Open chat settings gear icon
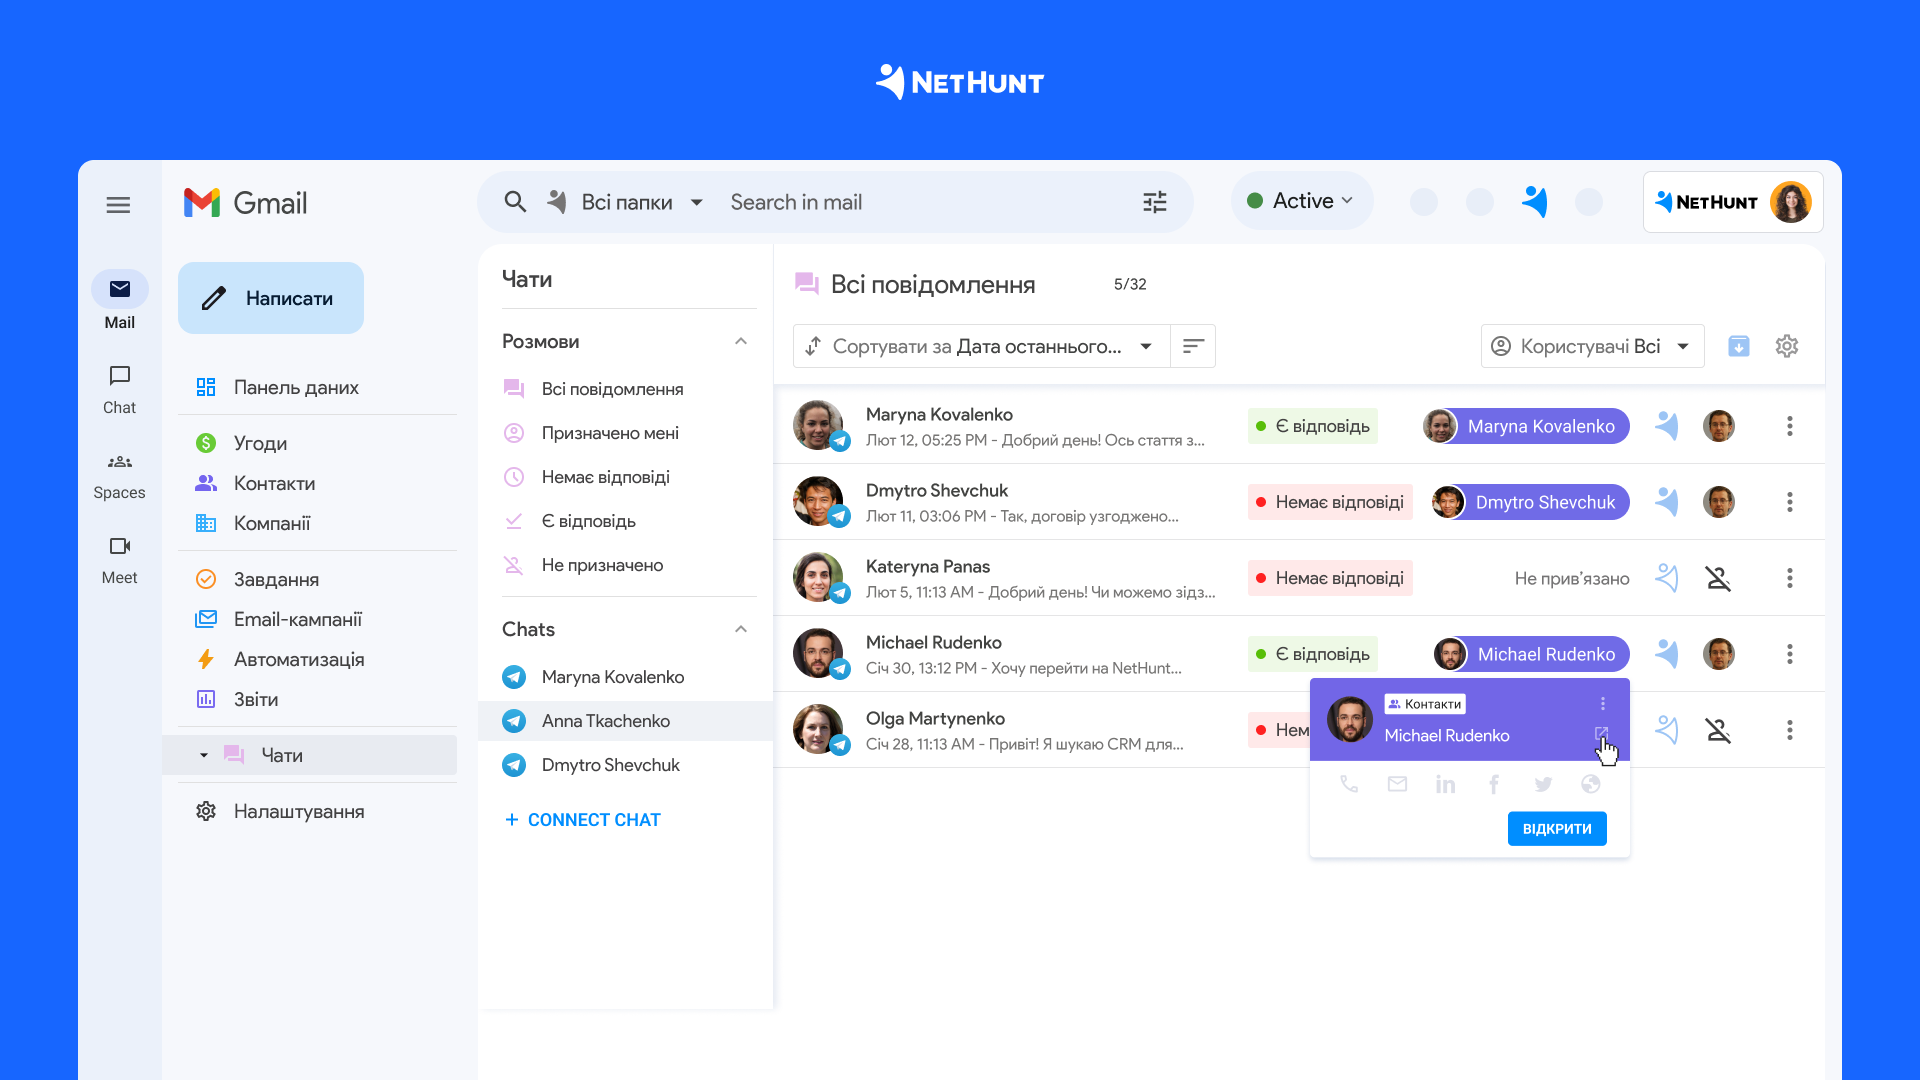This screenshot has width=1920, height=1080. pyautogui.click(x=1787, y=346)
